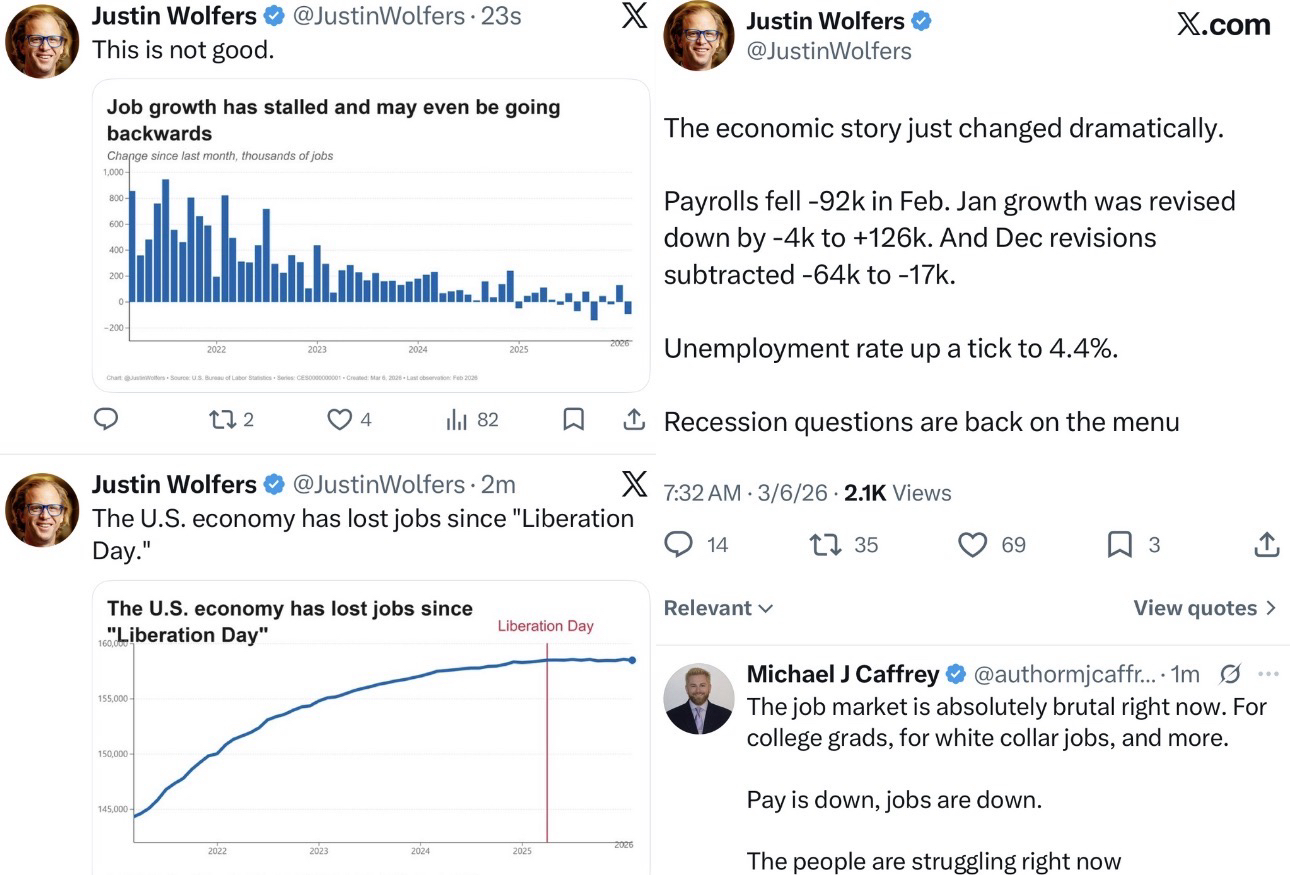Reply to the "This is not good" tweet

pos(106,420)
